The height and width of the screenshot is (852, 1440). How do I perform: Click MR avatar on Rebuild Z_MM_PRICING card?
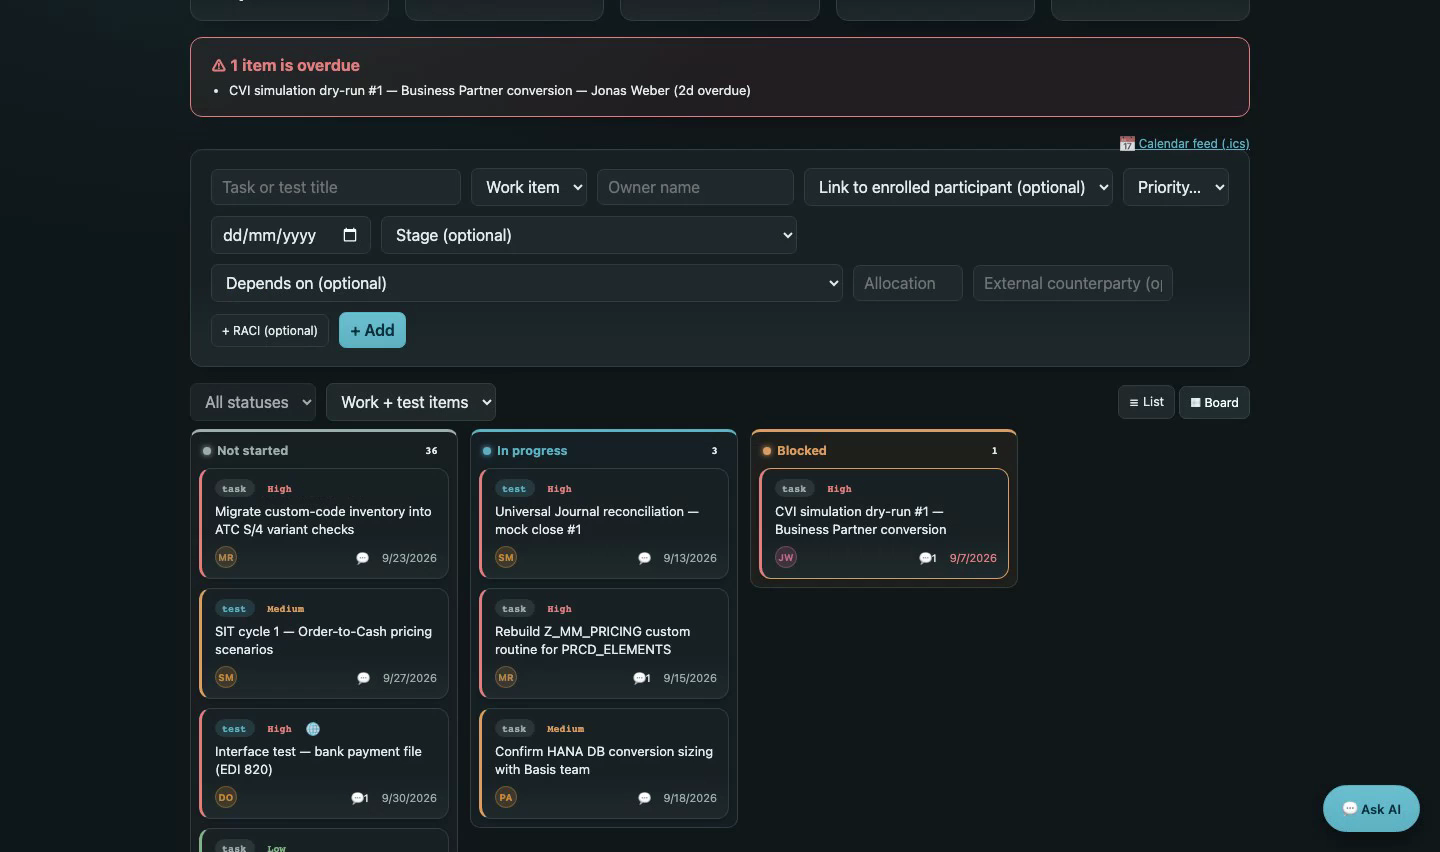tap(506, 677)
